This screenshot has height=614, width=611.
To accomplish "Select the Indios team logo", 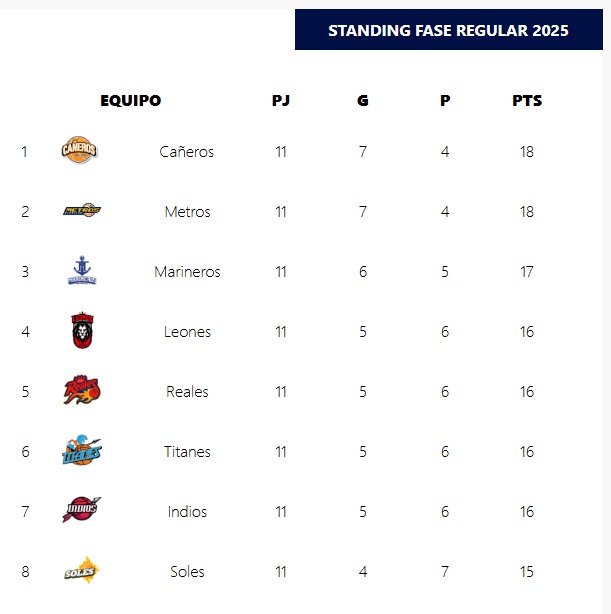I will tap(81, 510).
